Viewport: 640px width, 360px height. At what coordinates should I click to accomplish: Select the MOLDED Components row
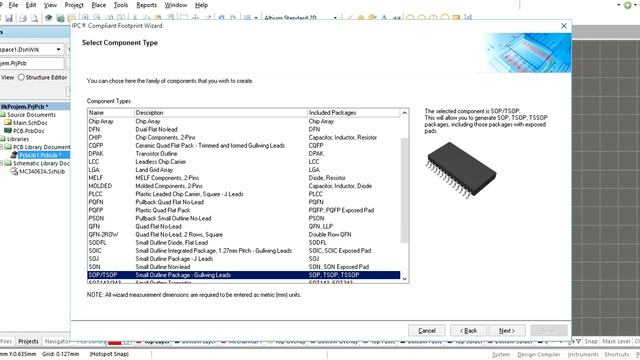click(x=244, y=186)
